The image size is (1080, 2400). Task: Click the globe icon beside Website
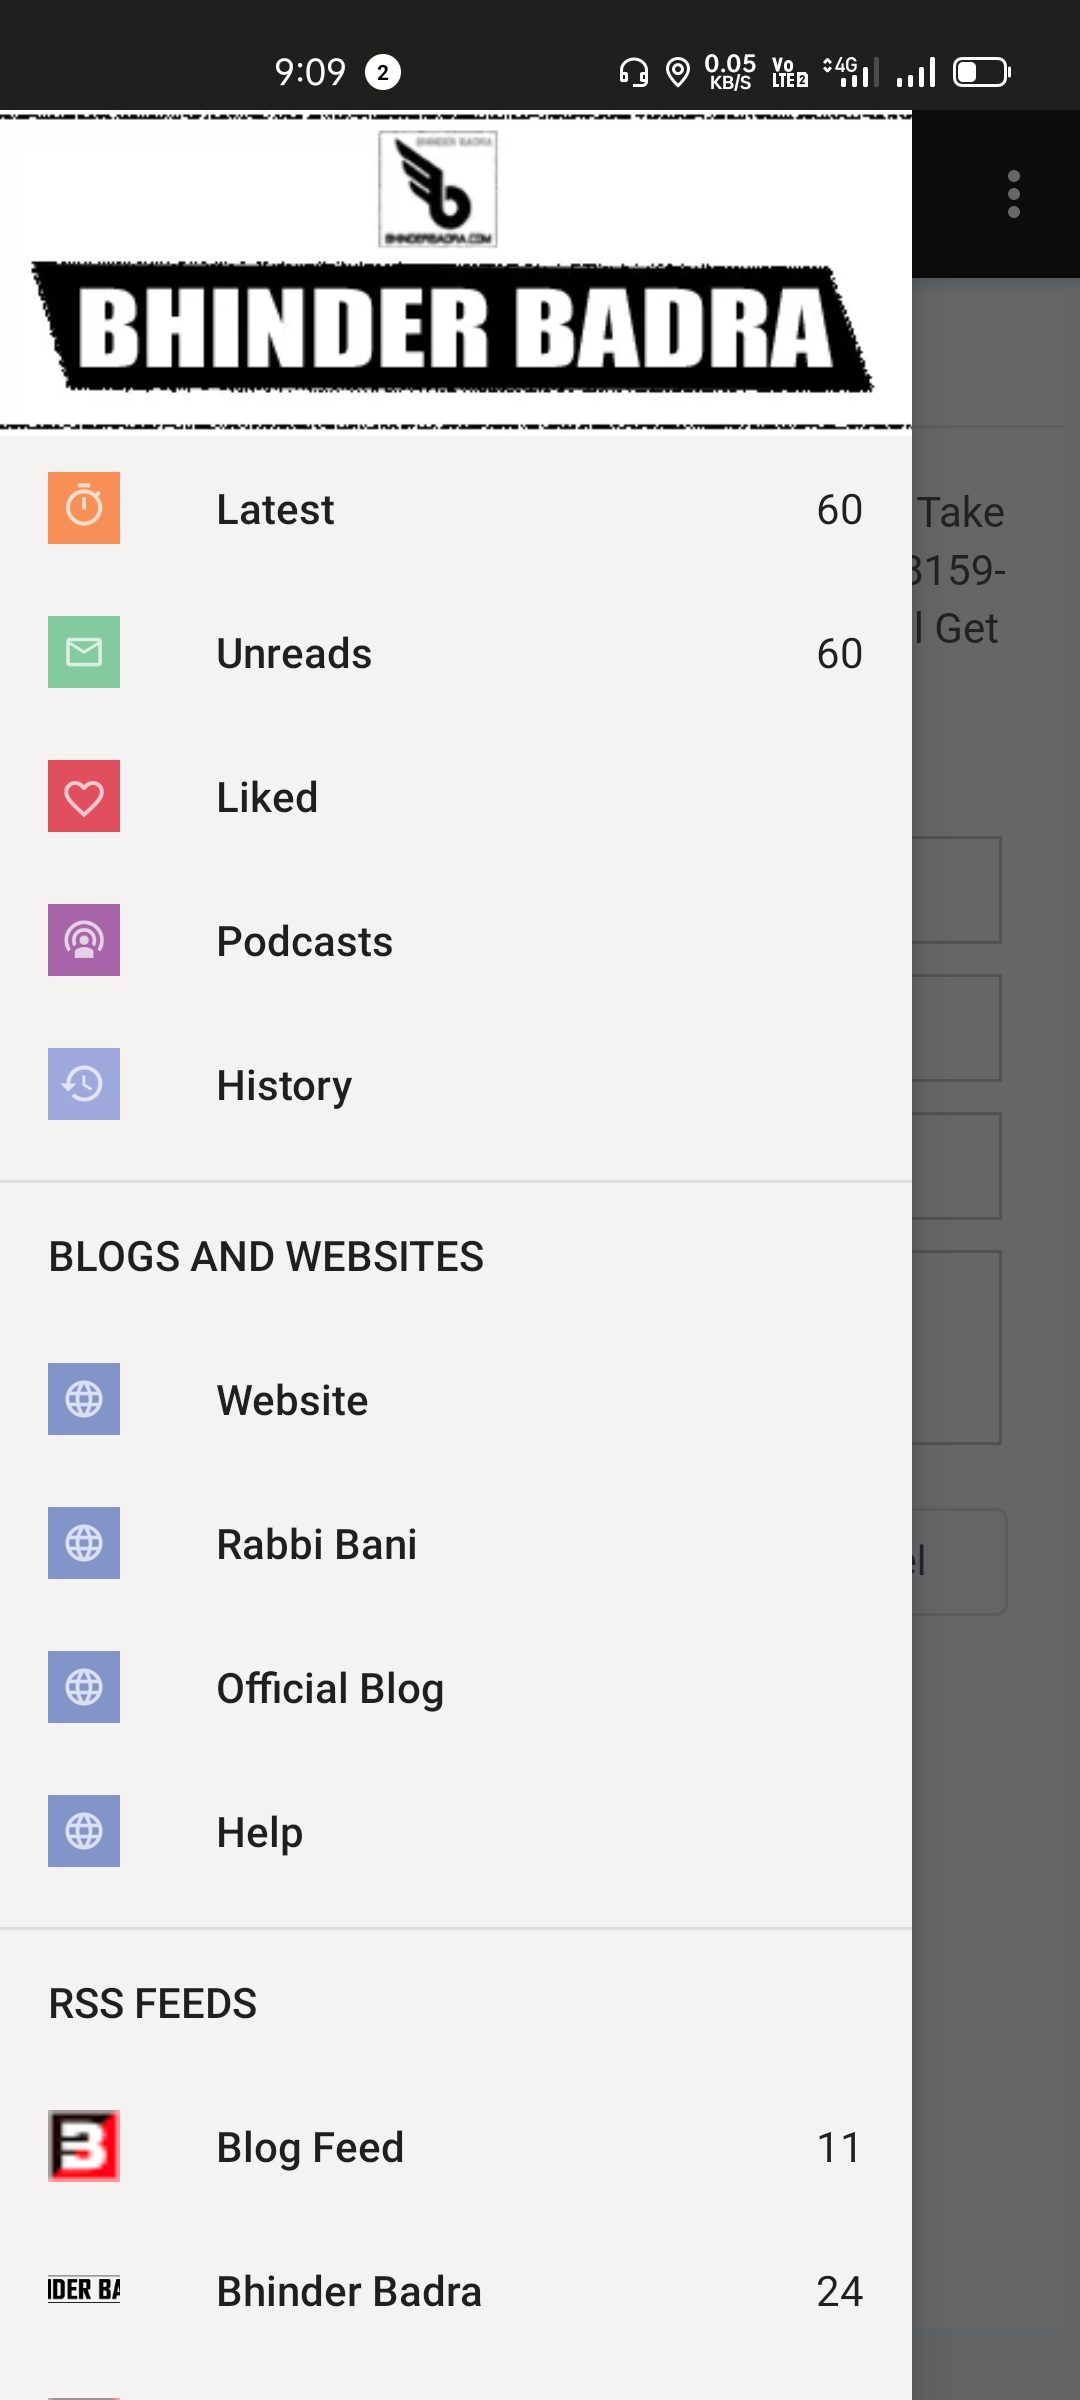84,1399
